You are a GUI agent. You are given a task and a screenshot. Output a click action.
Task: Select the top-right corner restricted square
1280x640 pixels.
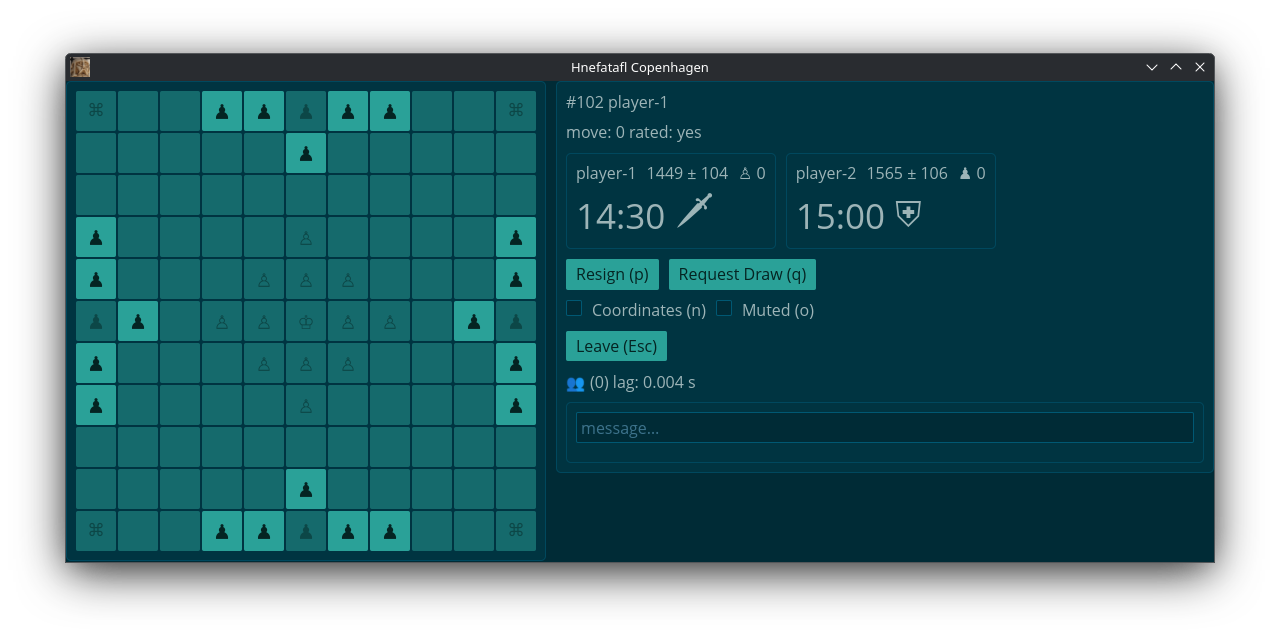click(516, 111)
